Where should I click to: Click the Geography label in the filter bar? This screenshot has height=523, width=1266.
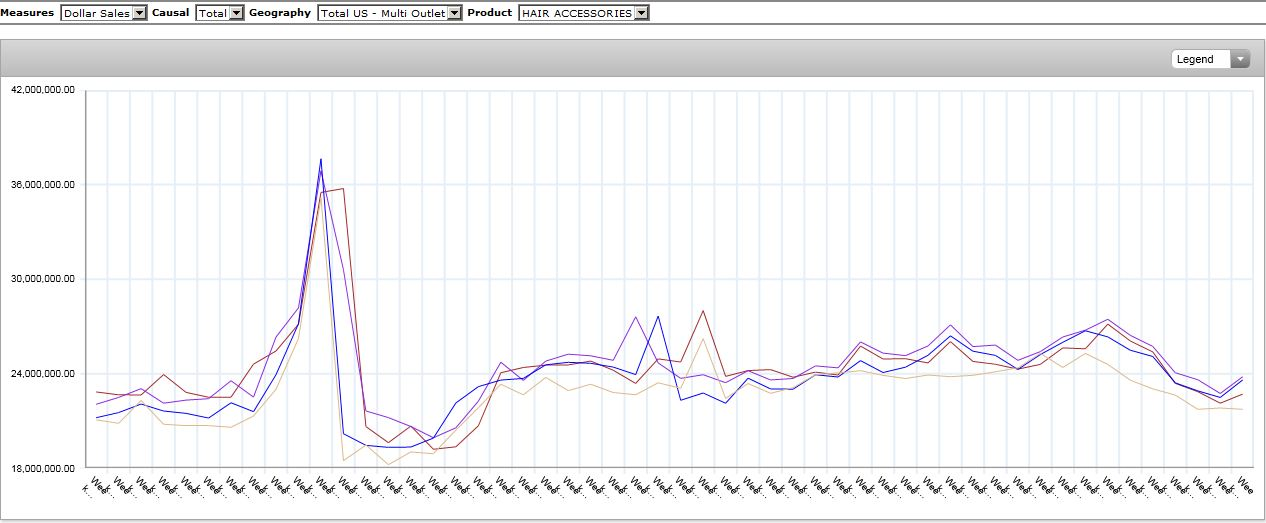pos(280,13)
